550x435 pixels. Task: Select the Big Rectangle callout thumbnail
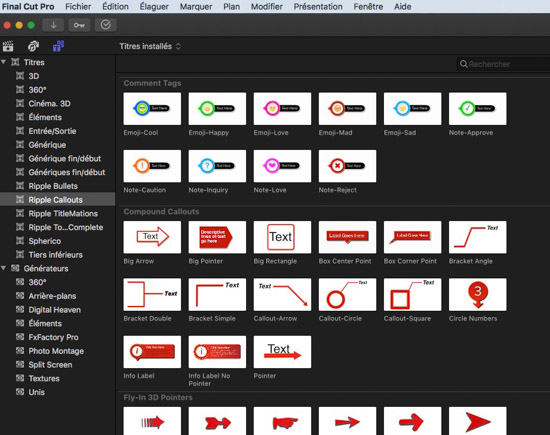click(282, 237)
